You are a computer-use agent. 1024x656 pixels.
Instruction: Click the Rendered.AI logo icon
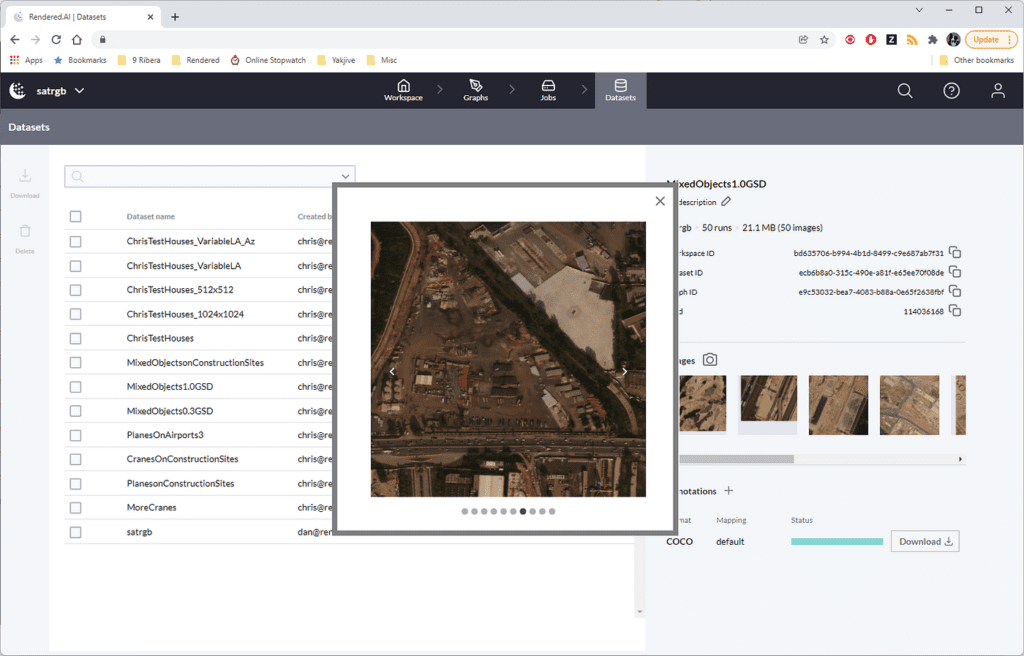pyautogui.click(x=18, y=90)
